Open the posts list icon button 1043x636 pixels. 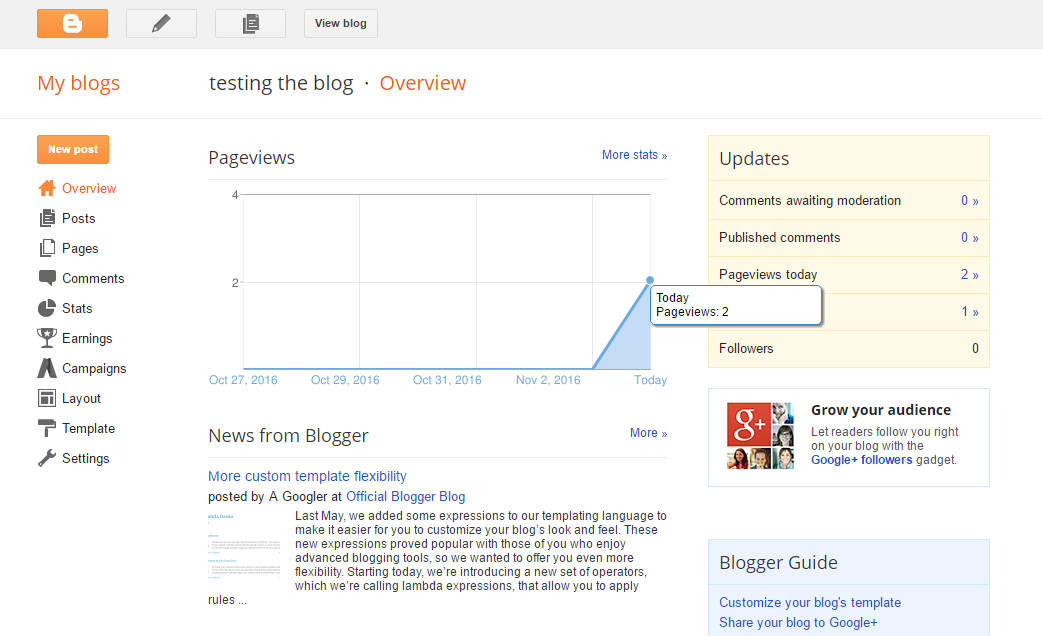(x=250, y=24)
